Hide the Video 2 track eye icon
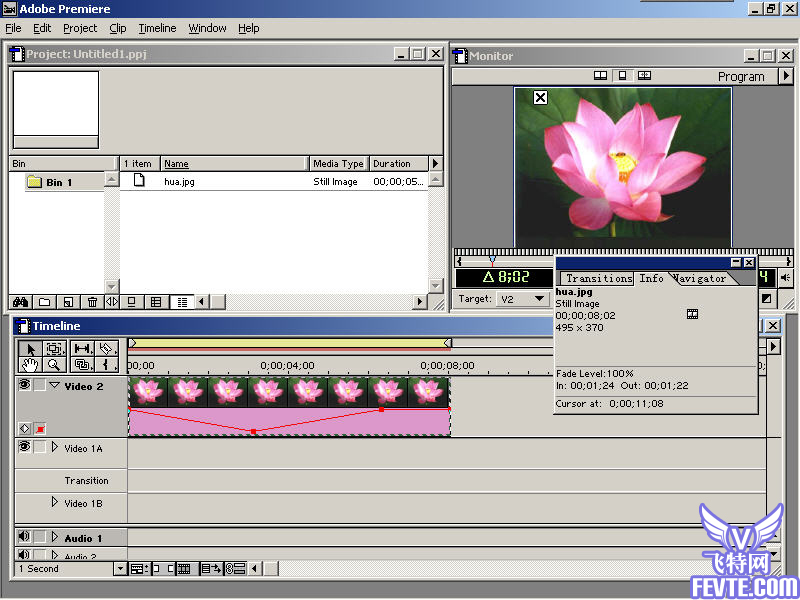 click(24, 386)
